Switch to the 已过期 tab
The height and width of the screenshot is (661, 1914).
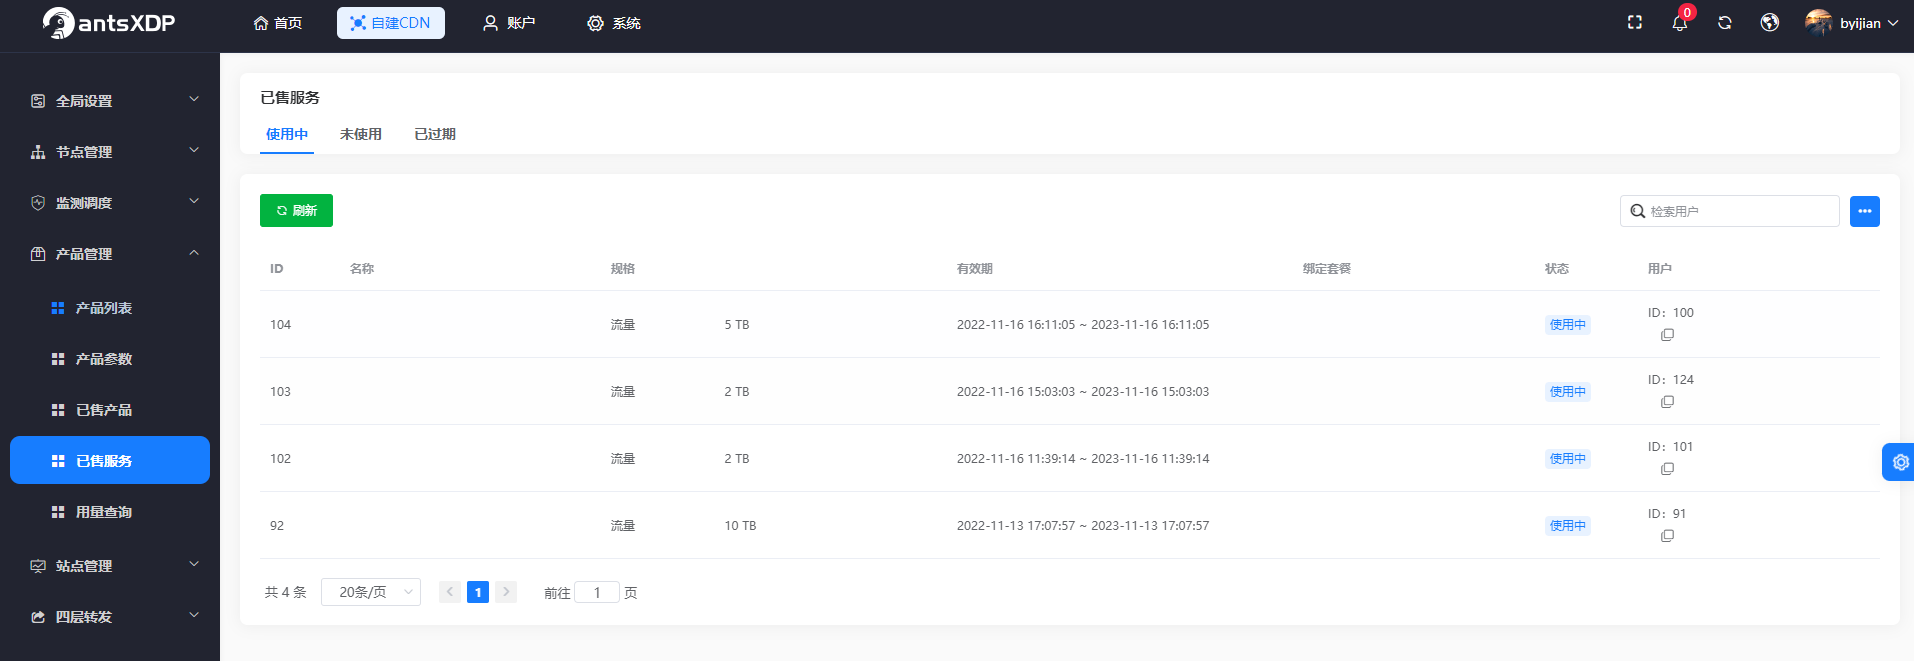[435, 134]
